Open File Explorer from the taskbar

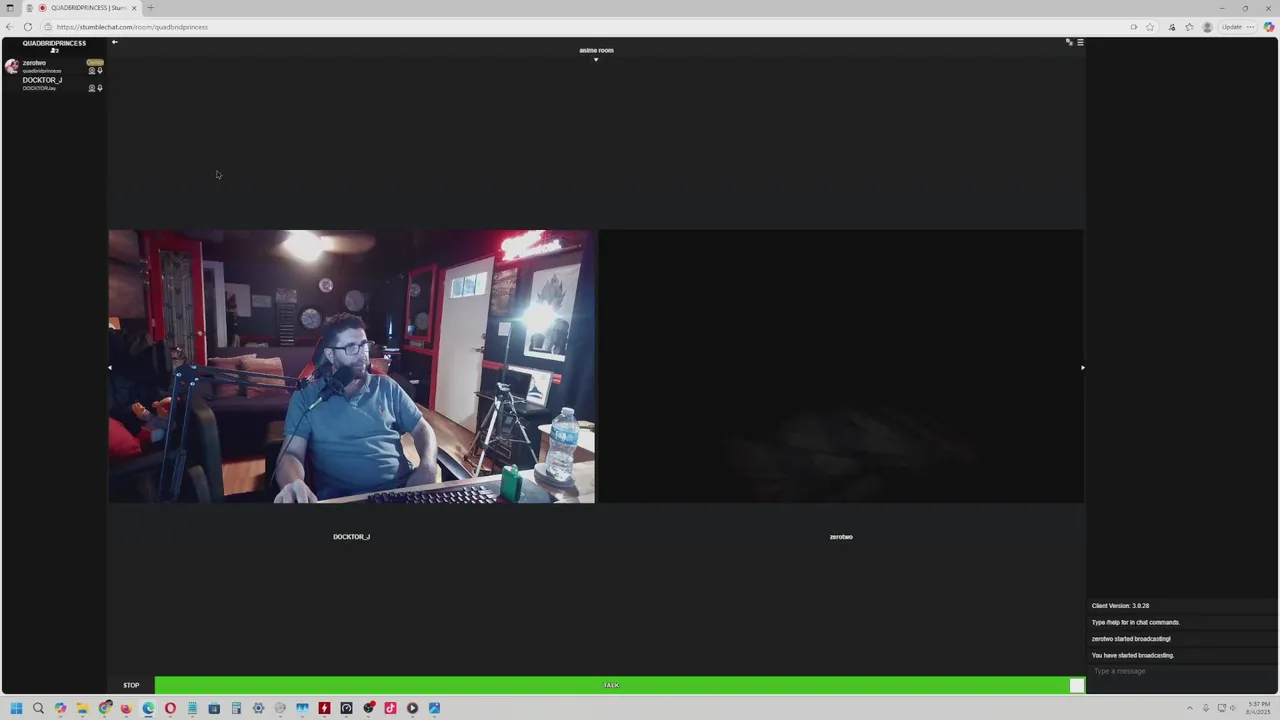82,708
